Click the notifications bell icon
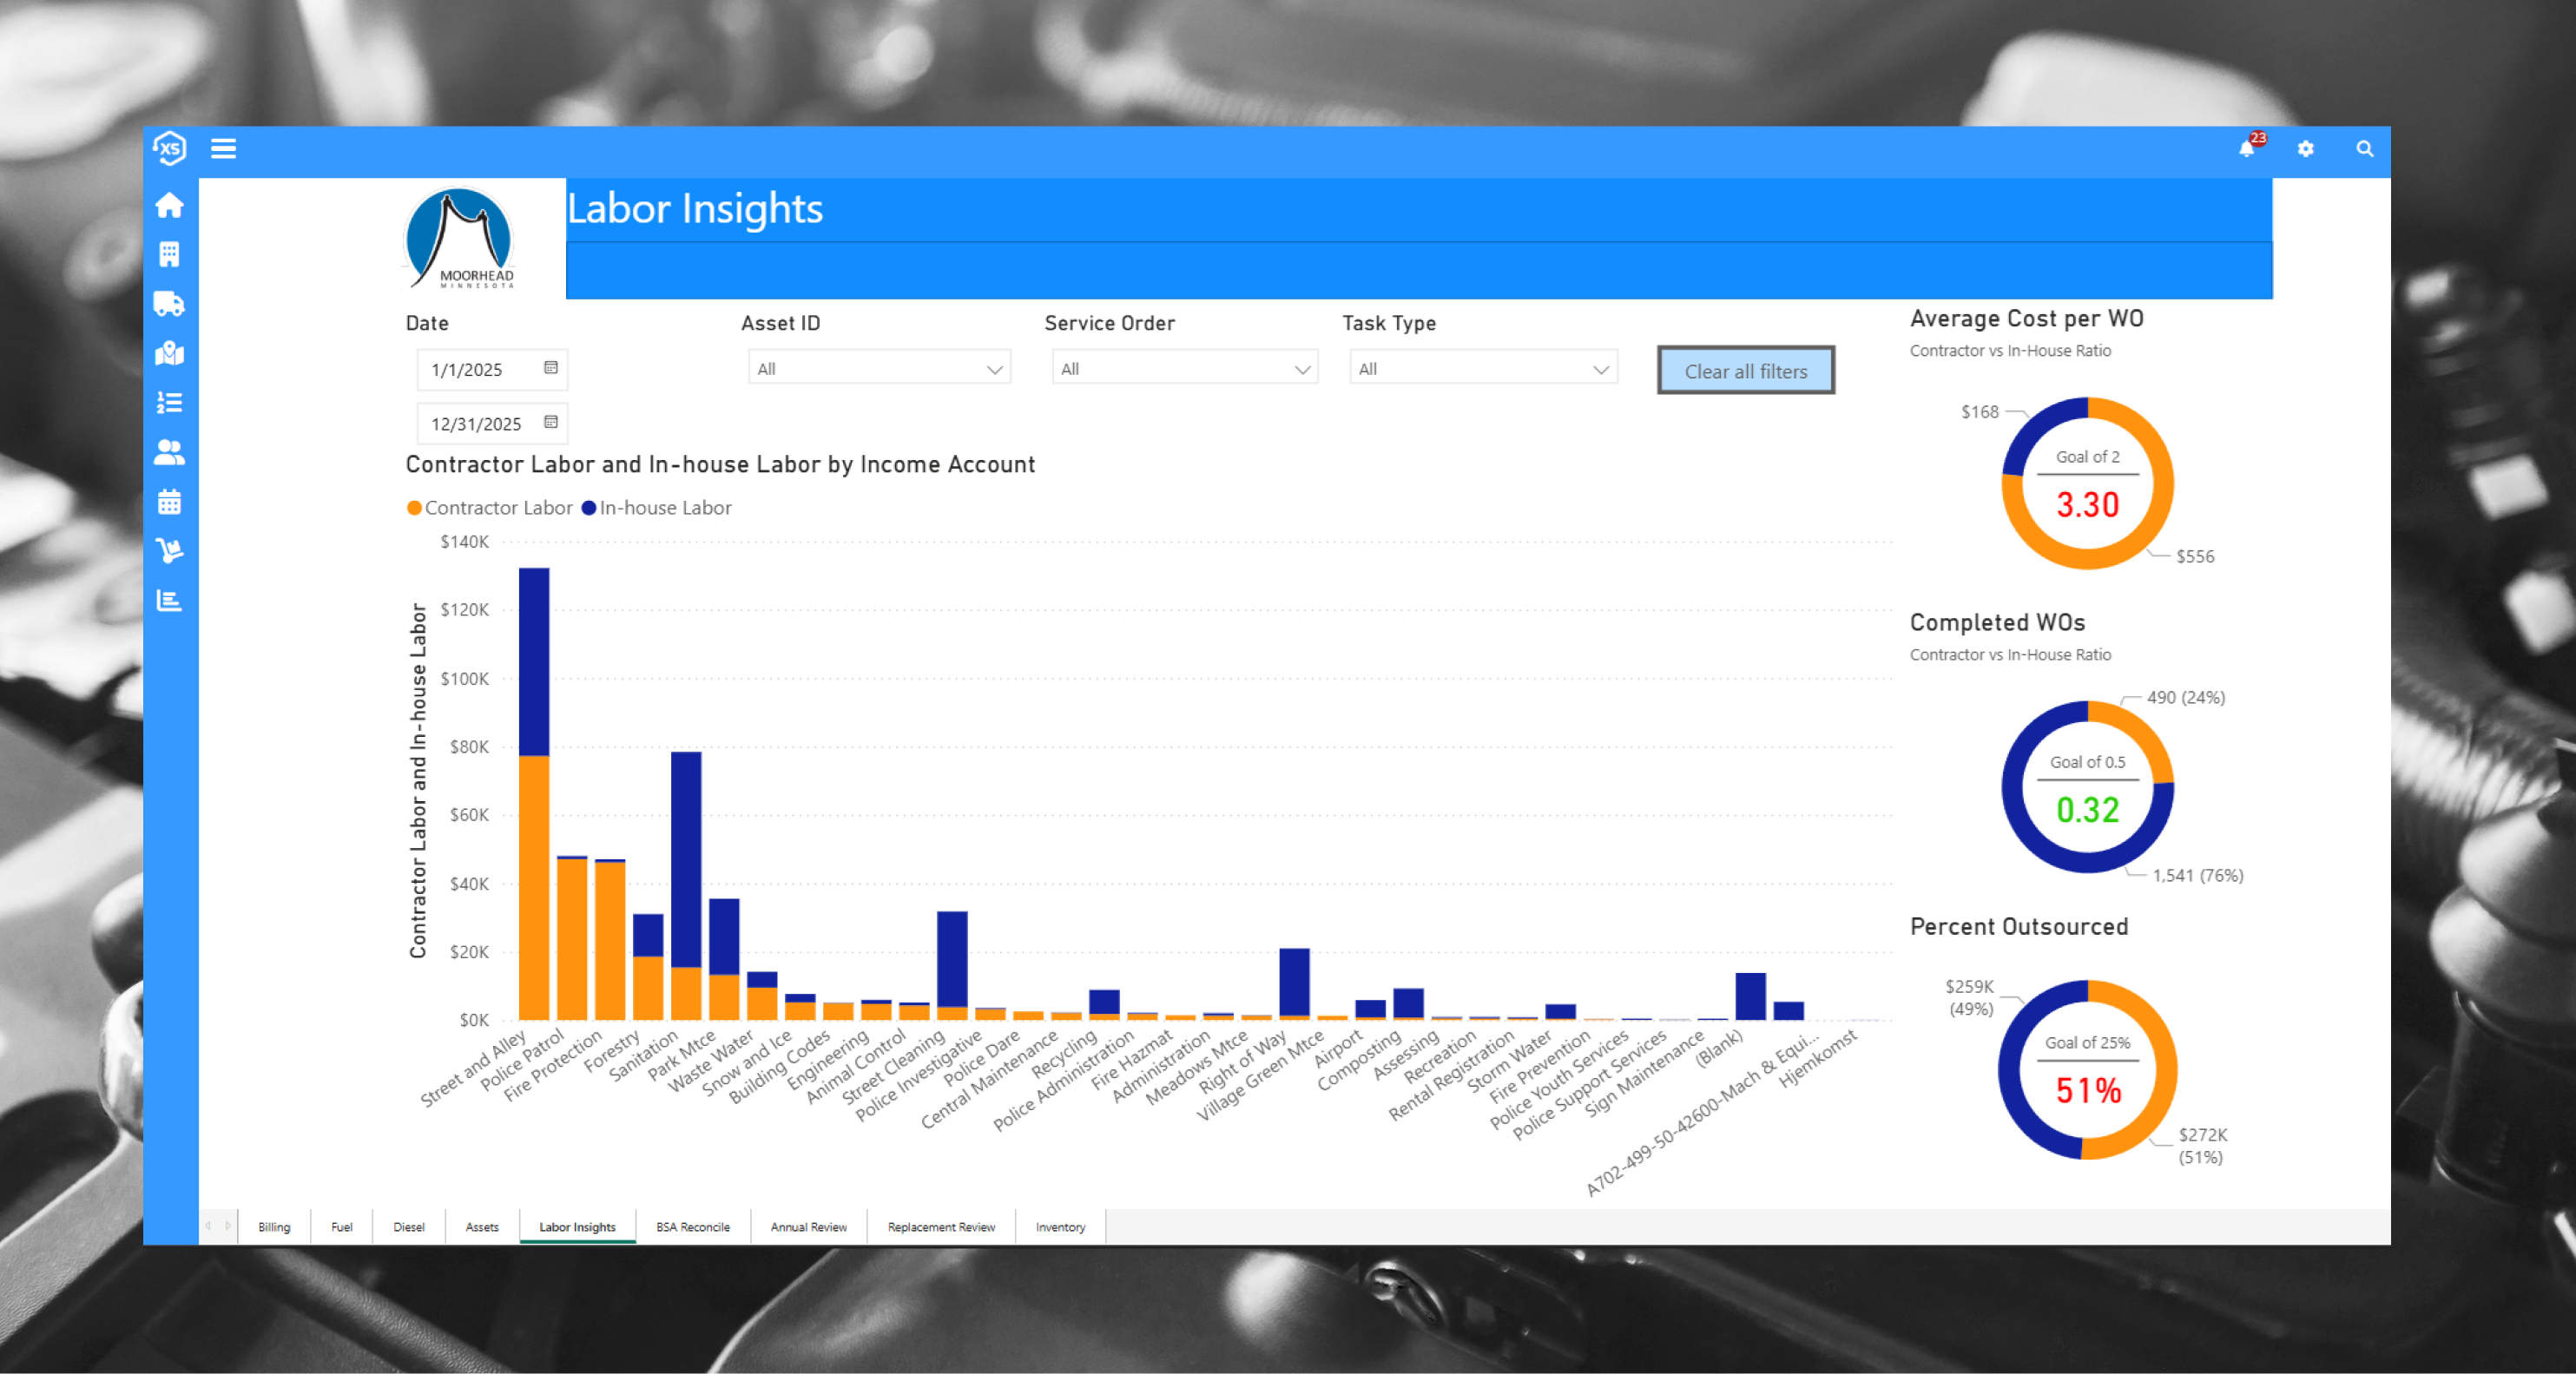Screen dimensions: 2576x1374 tap(2246, 149)
